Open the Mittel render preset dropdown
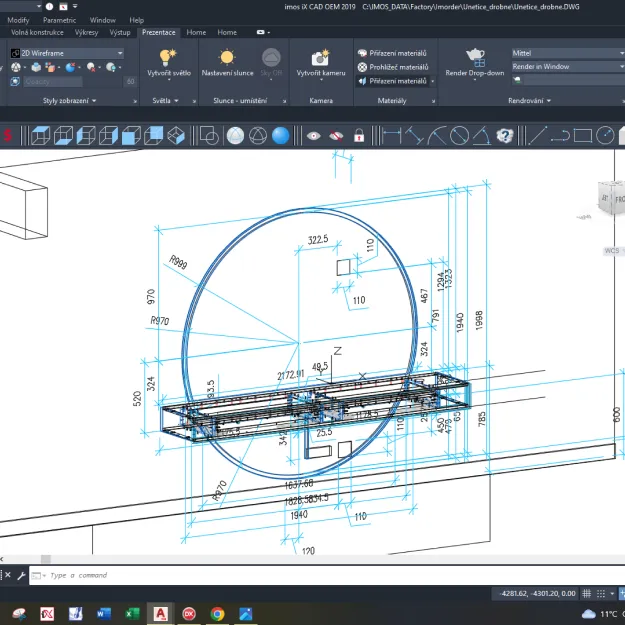The height and width of the screenshot is (625, 625). point(568,53)
